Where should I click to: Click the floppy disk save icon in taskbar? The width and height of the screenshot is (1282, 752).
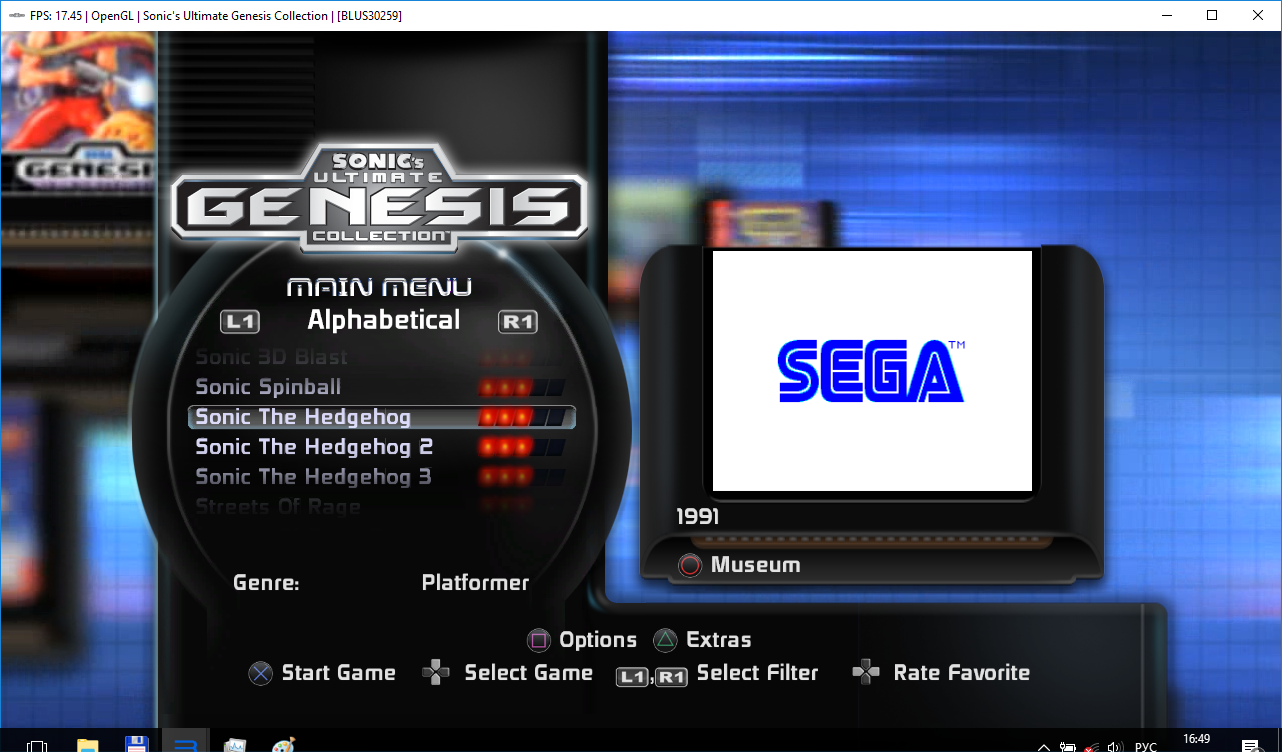(137, 745)
